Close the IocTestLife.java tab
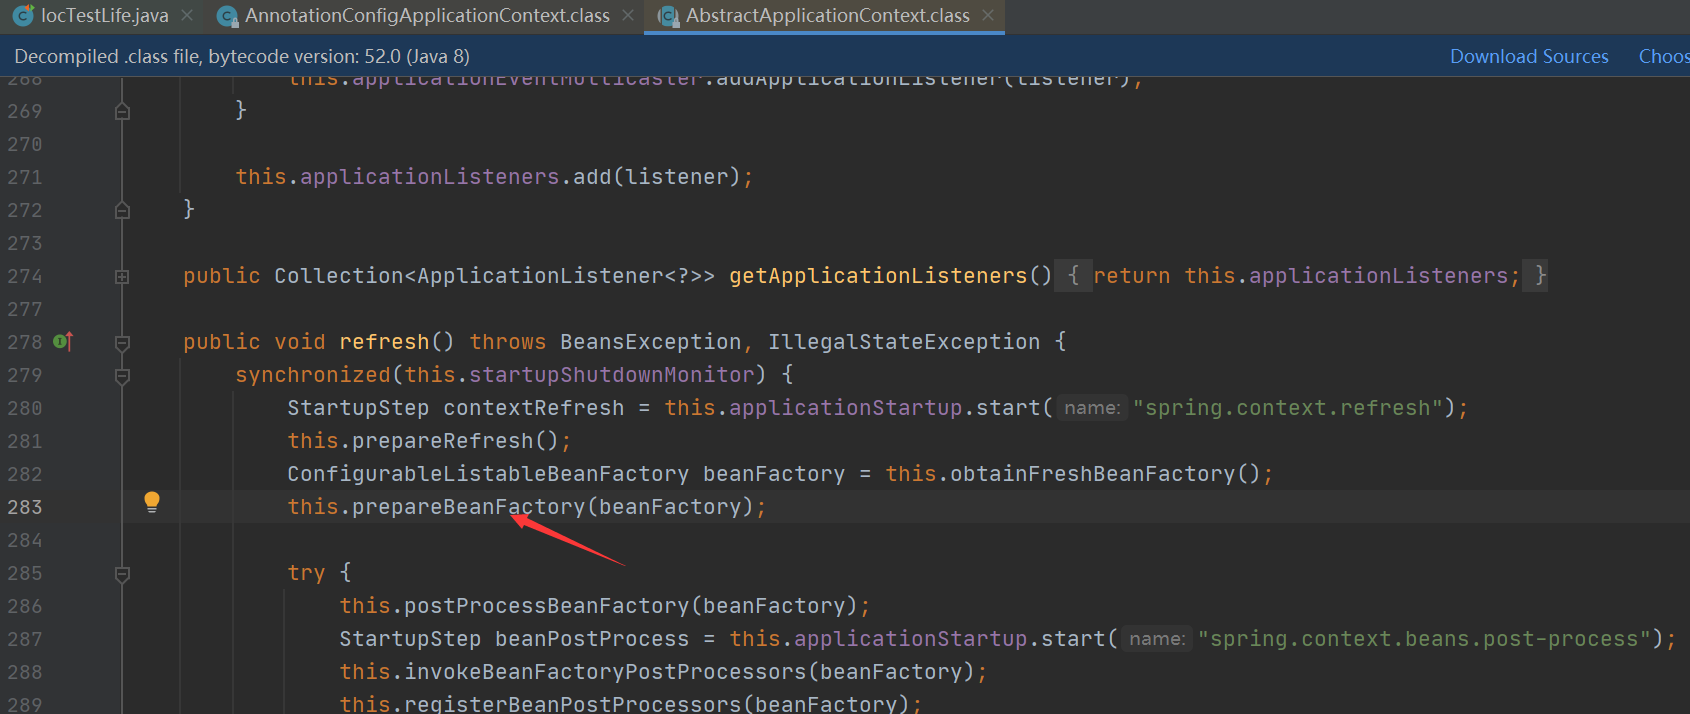This screenshot has height=714, width=1690. click(x=187, y=16)
